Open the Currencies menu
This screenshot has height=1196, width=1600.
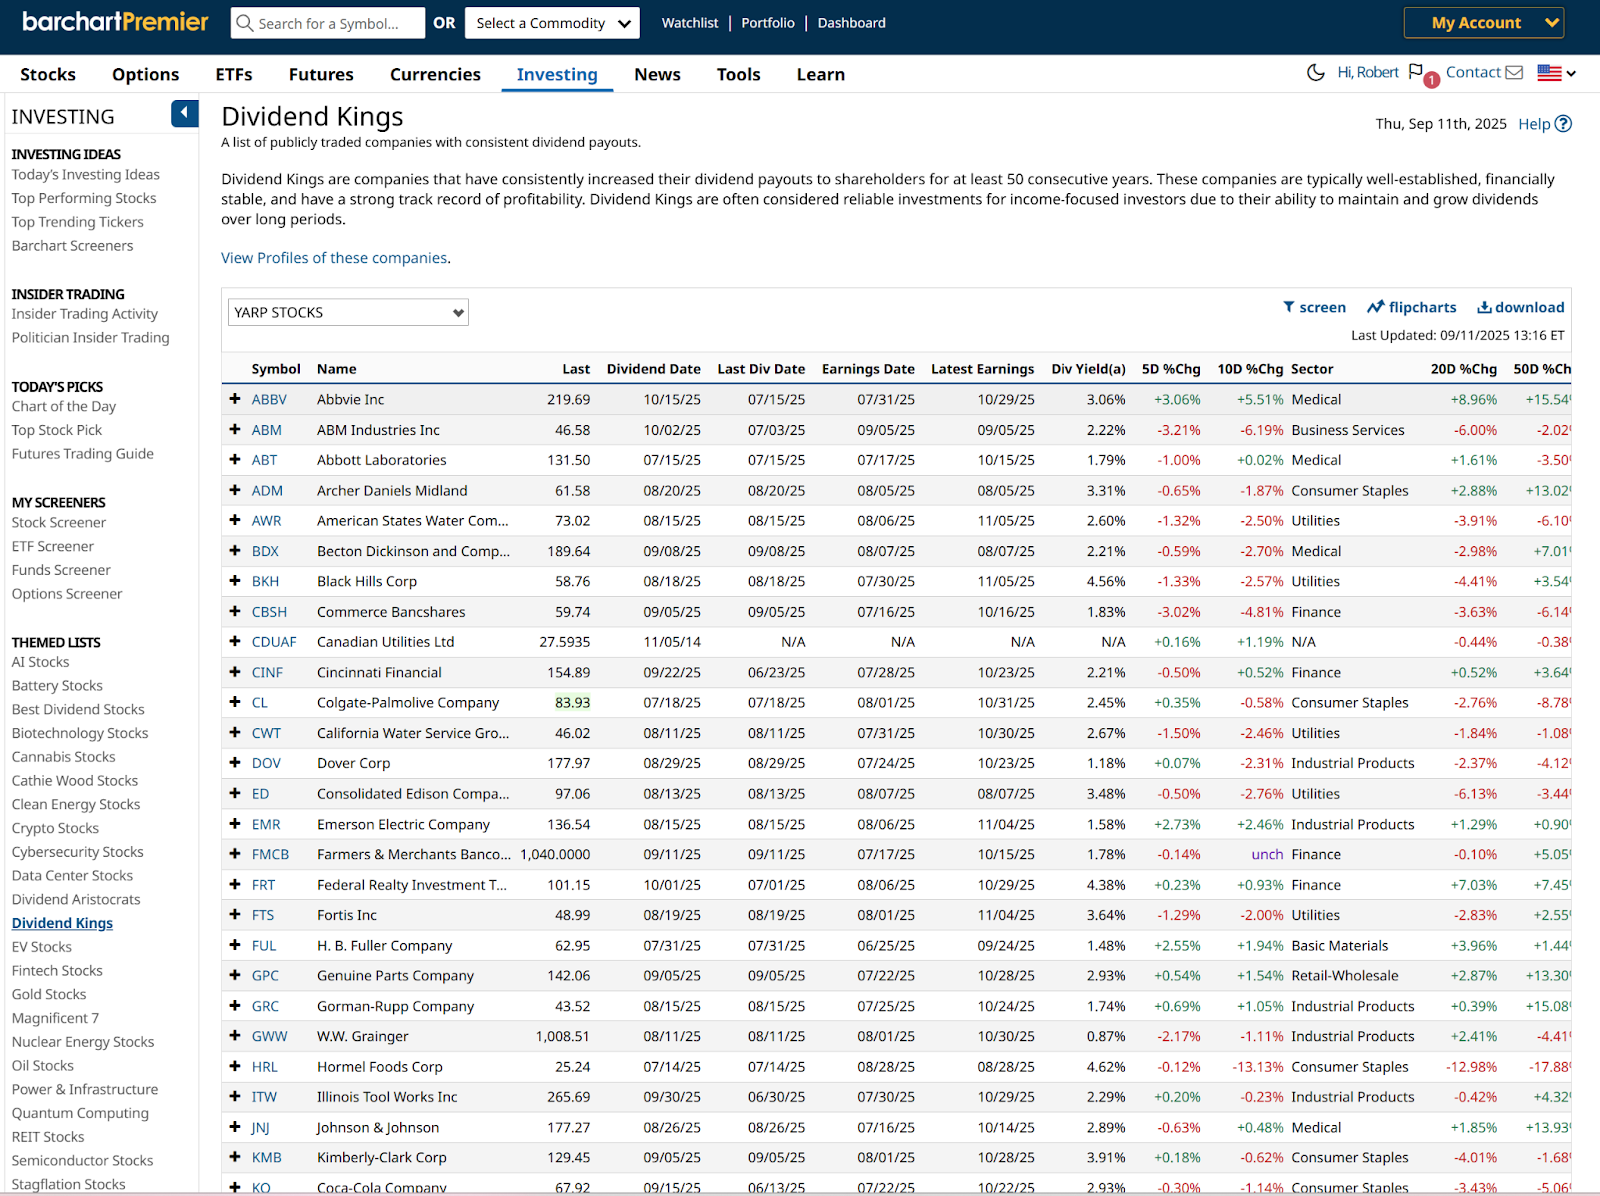435,74
